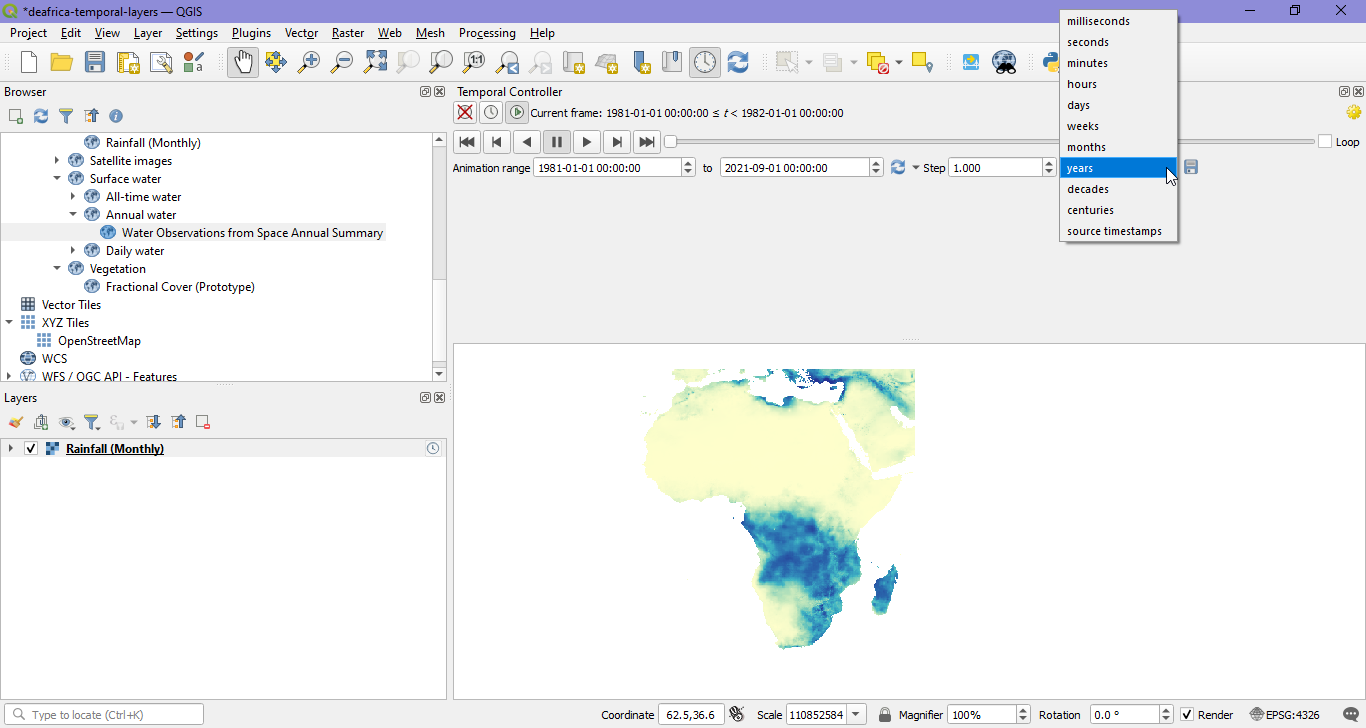Click the Save Project icon
This screenshot has height=728, width=1366.
pos(94,61)
